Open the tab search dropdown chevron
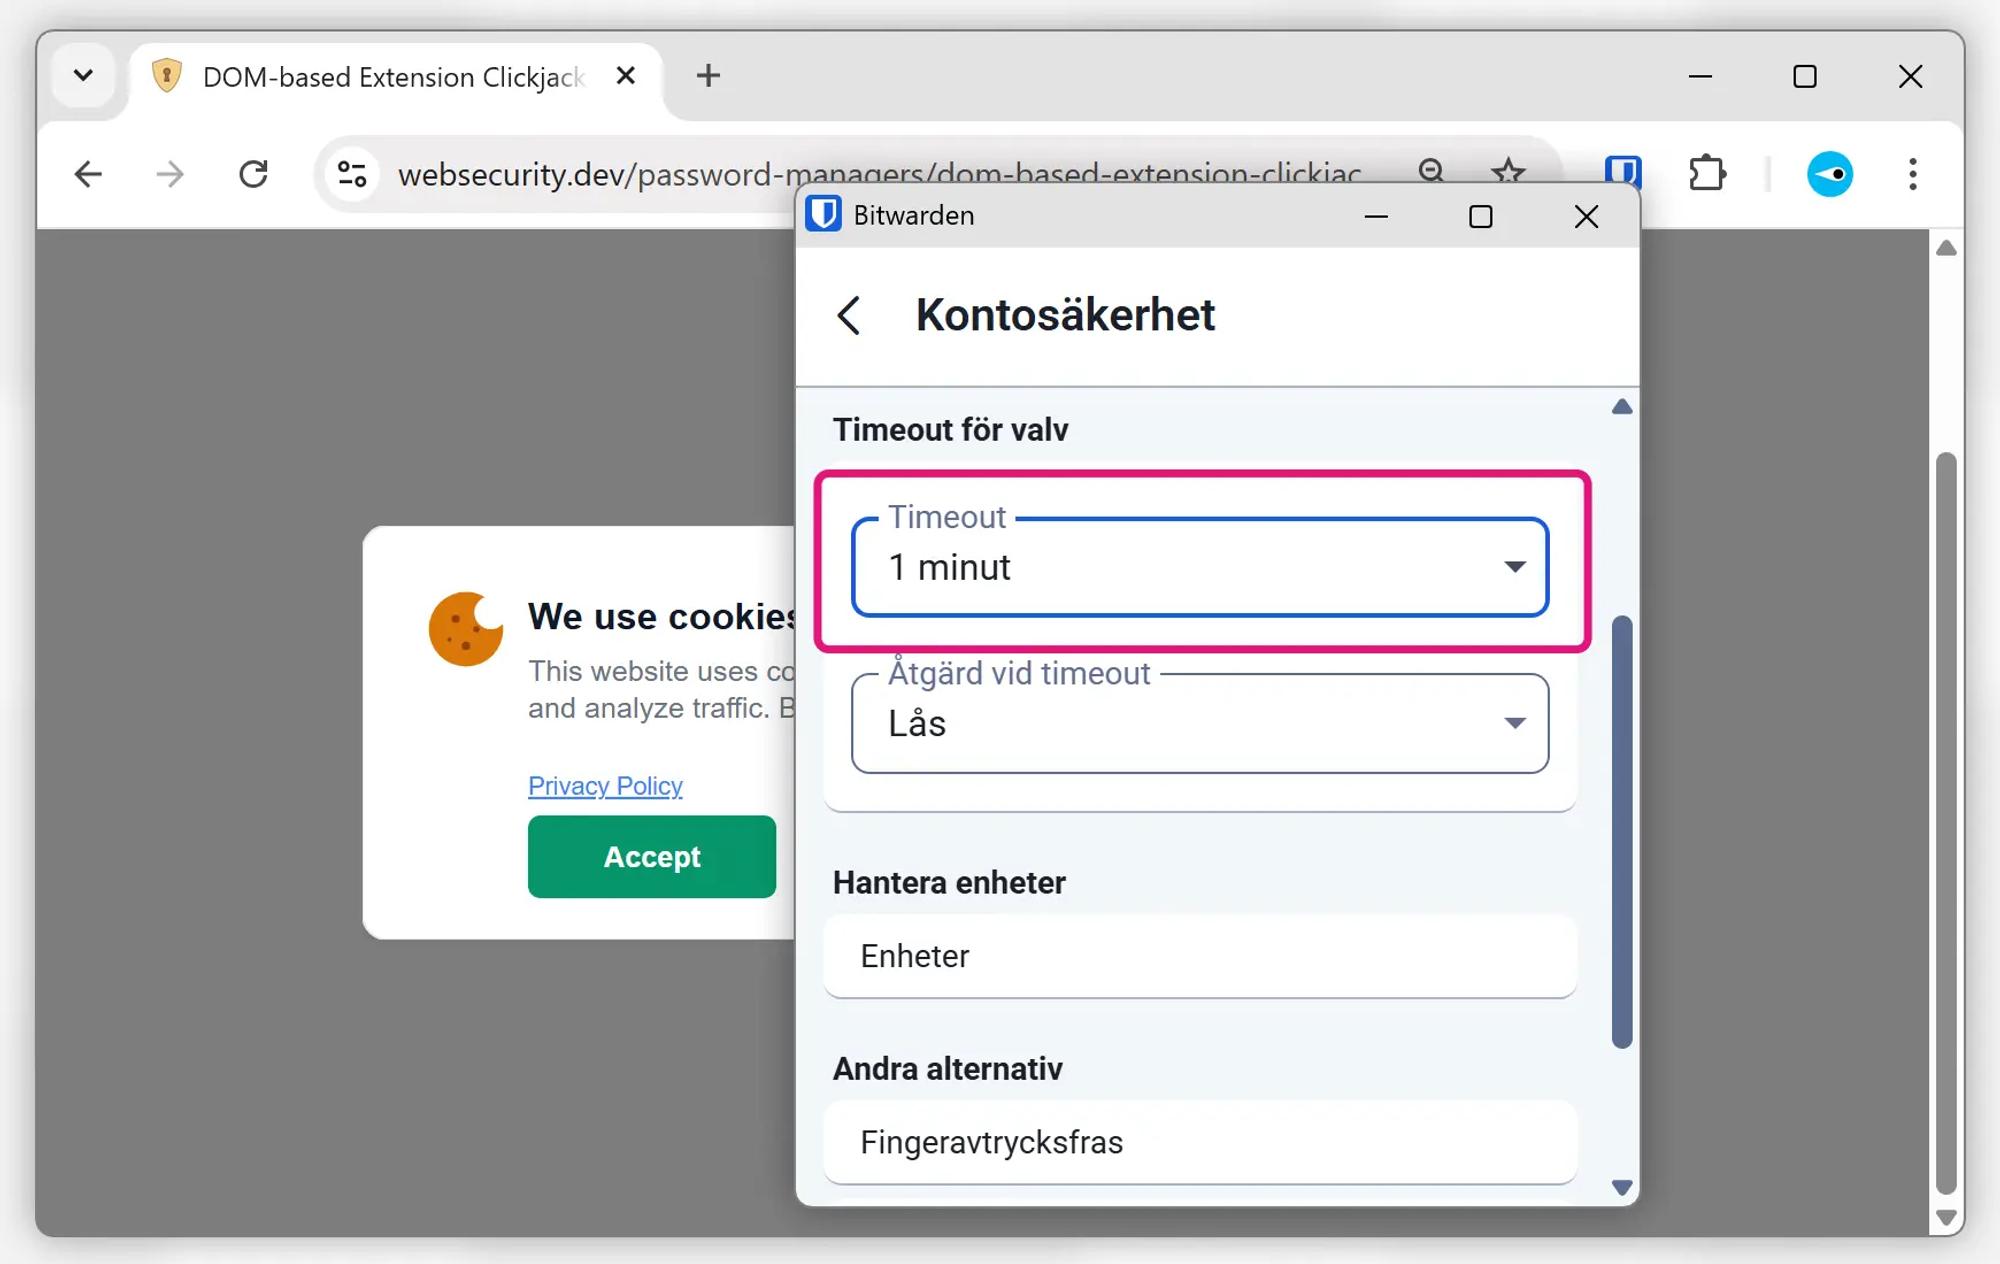This screenshot has width=2000, height=1264. point(84,76)
